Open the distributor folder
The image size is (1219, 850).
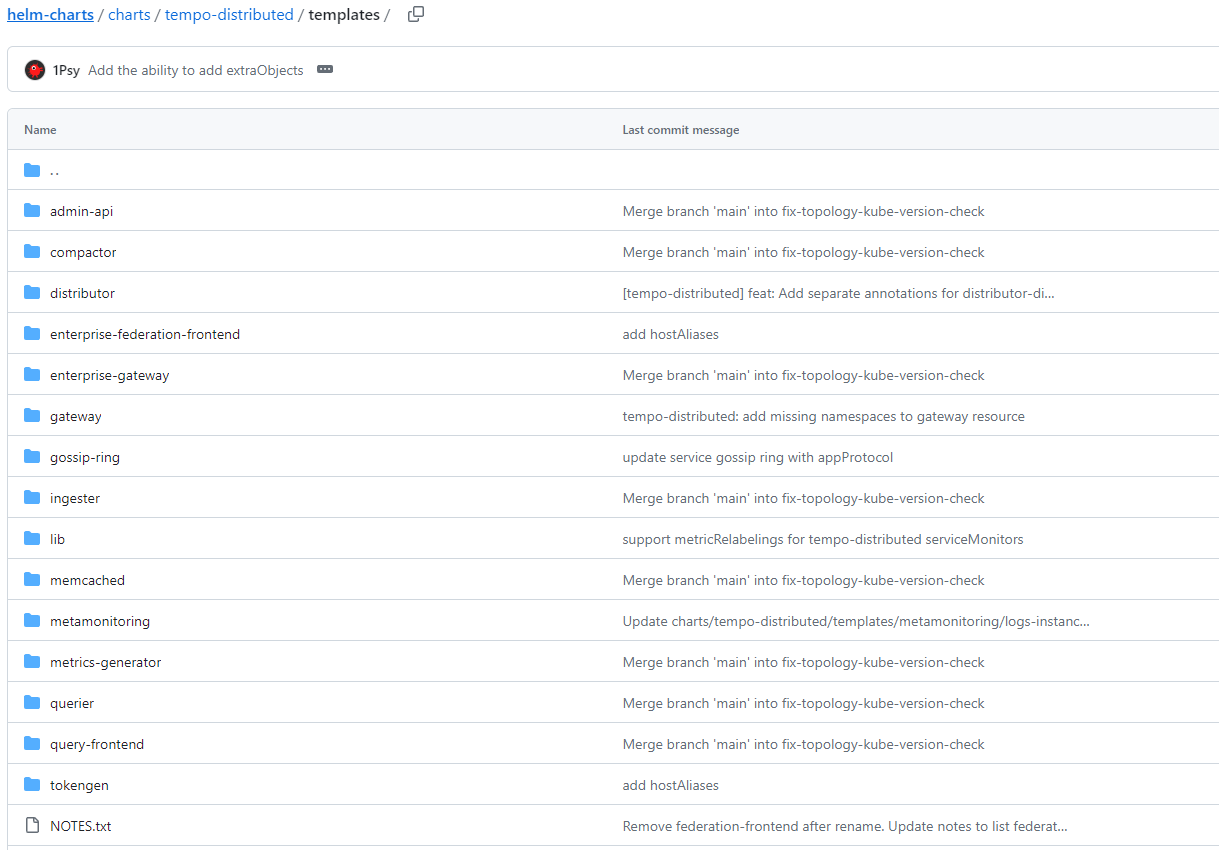click(82, 293)
